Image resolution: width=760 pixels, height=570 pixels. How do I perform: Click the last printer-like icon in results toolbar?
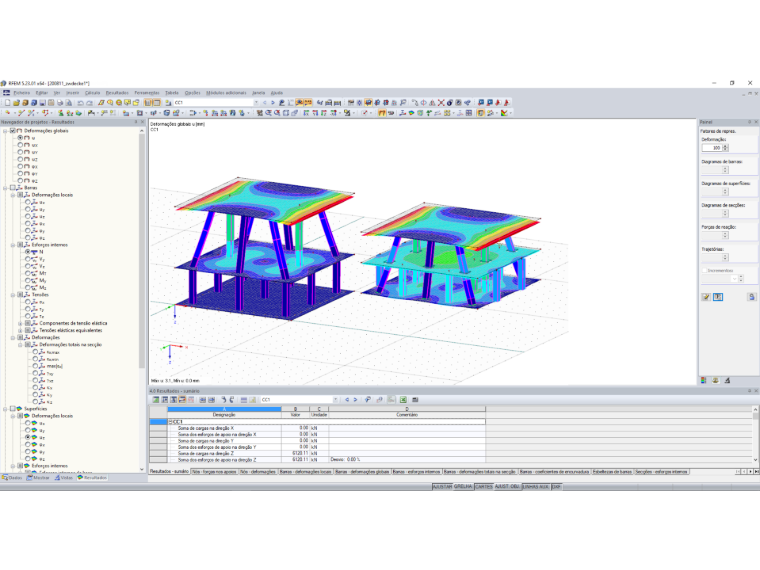tap(415, 400)
